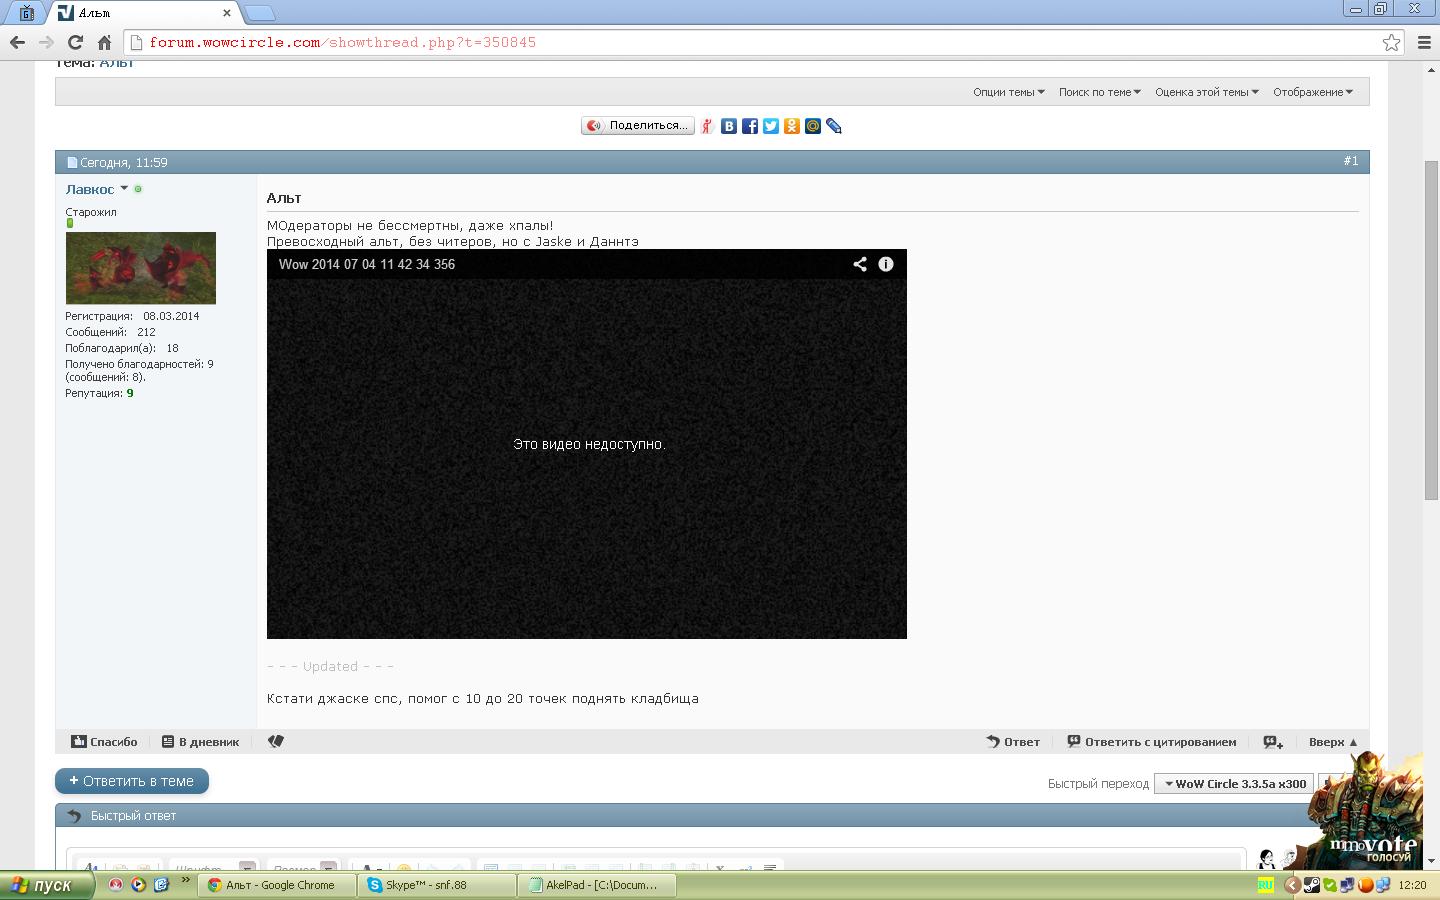The height and width of the screenshot is (900, 1440).
Task: Click the multi-quote icon in post footer
Action: click(x=1272, y=742)
